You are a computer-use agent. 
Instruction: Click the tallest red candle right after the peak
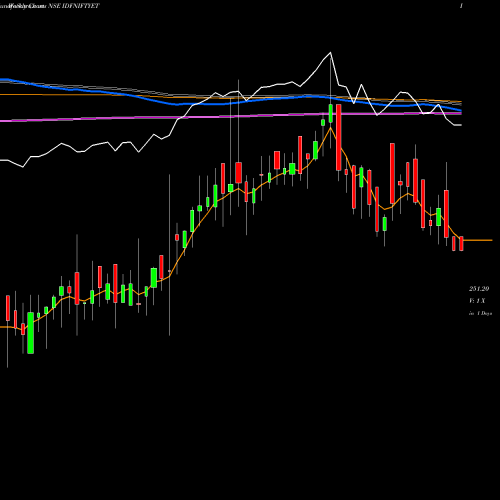tap(339, 137)
